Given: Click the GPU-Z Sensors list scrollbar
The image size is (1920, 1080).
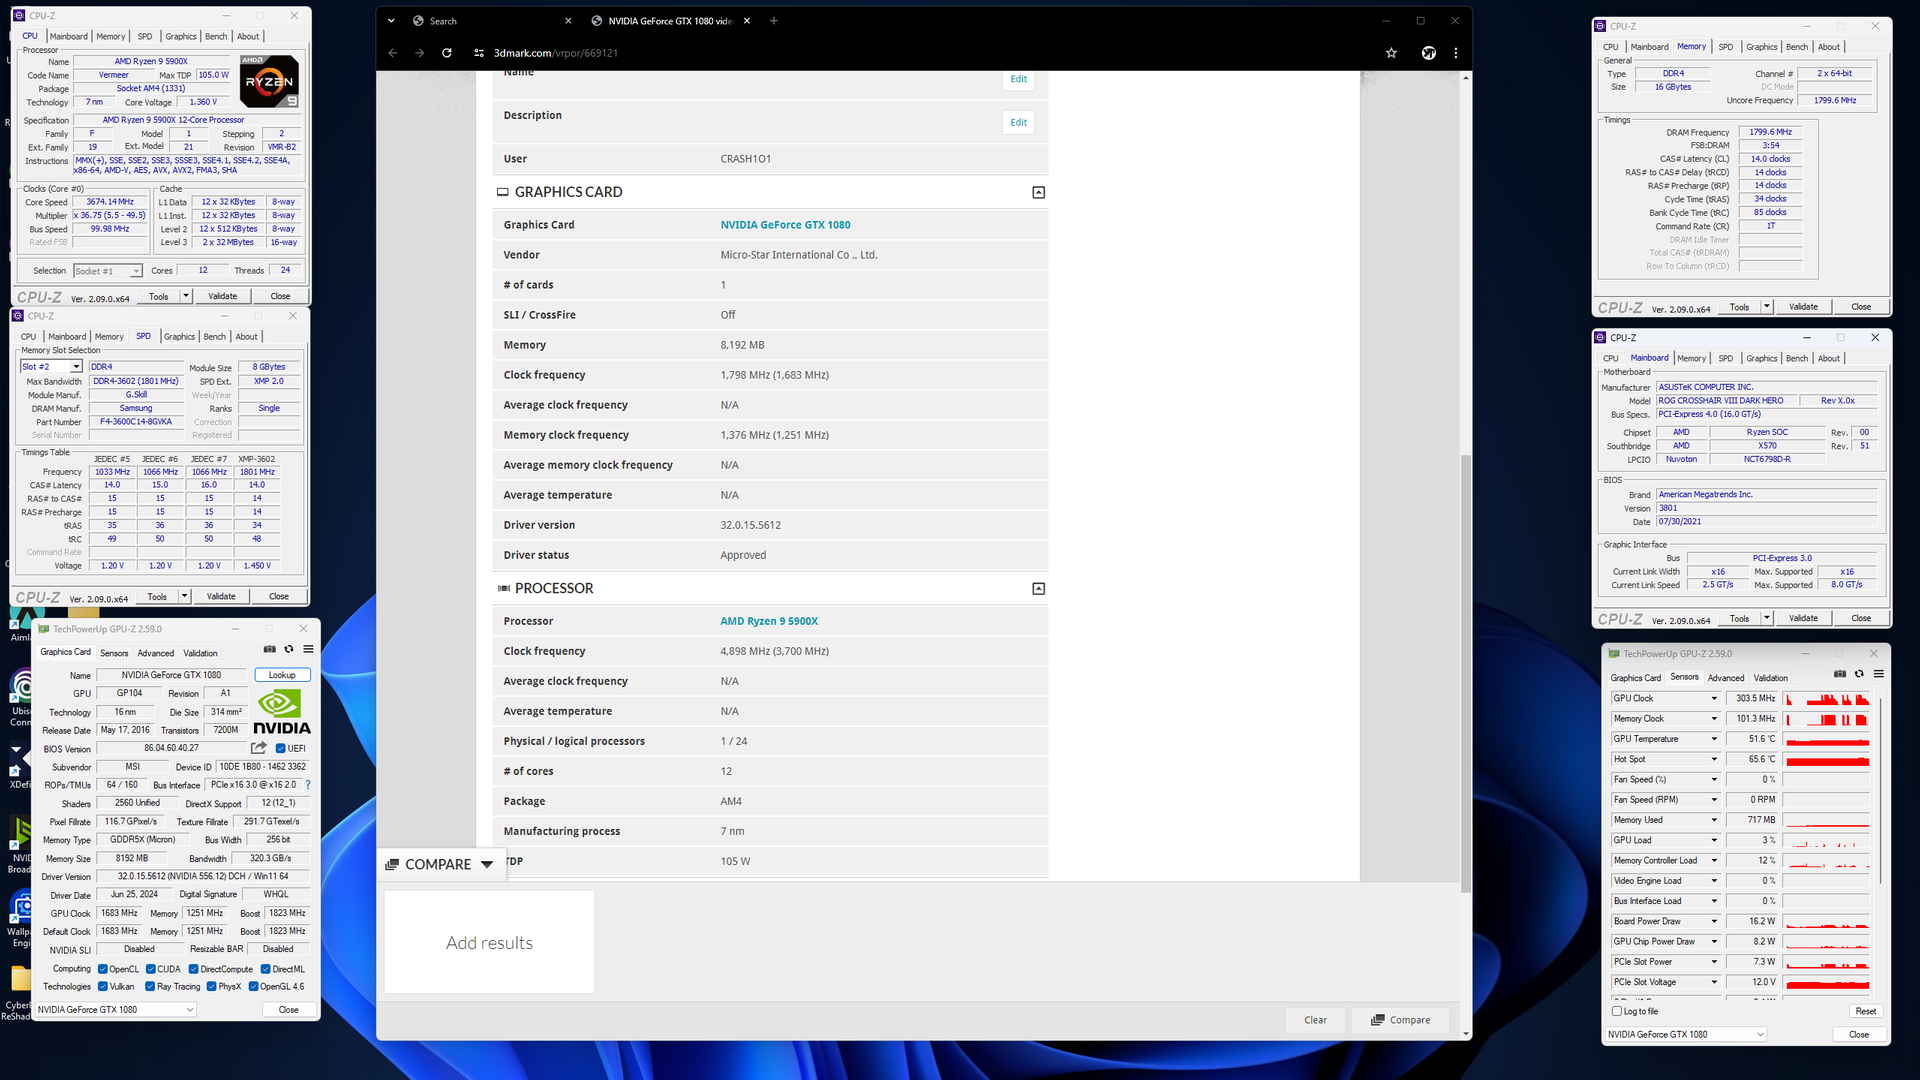Looking at the screenshot, I should coord(1881,790).
